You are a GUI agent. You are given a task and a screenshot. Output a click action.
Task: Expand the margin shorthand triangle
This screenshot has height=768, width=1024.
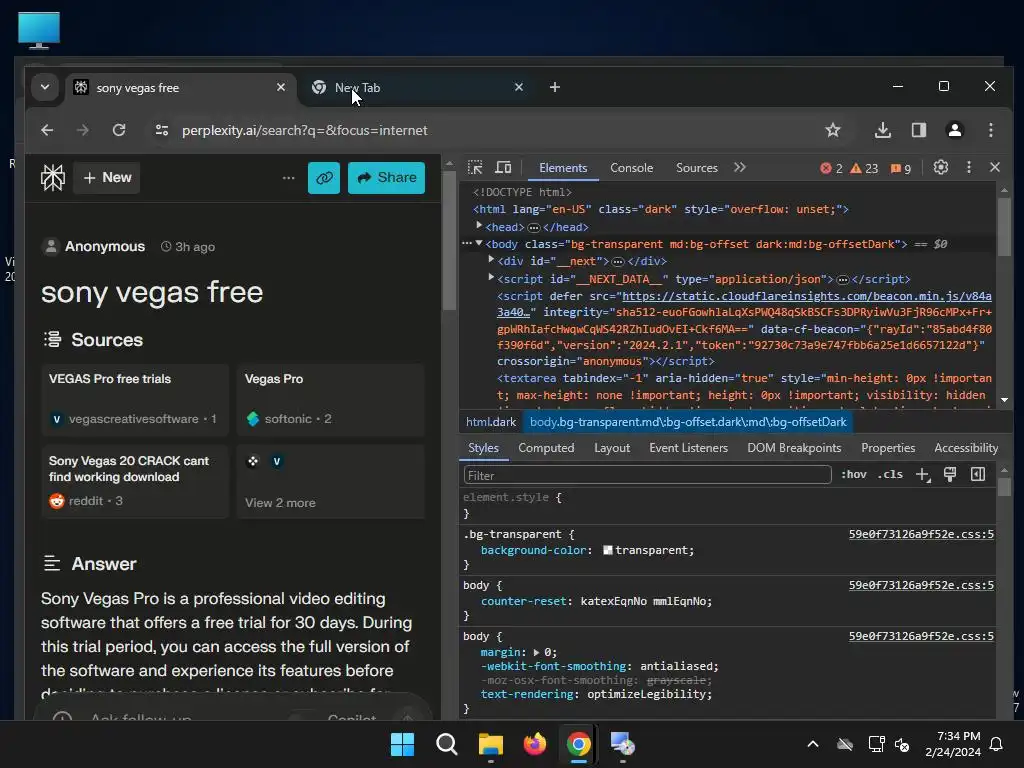(x=537, y=652)
